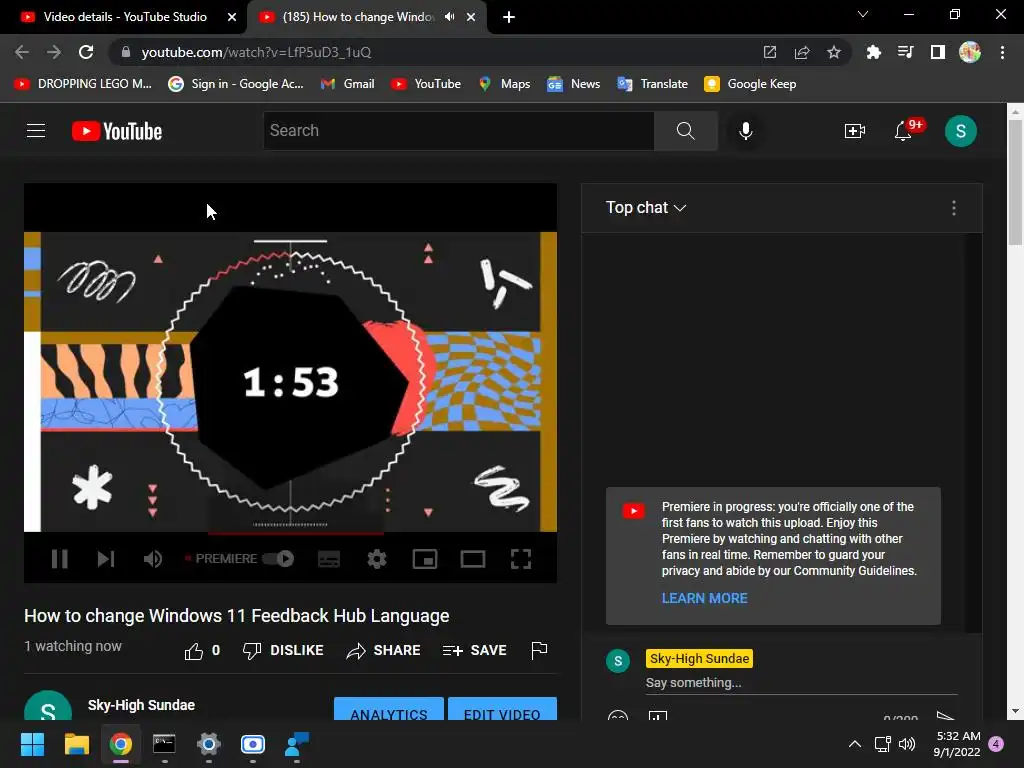1024x768 pixels.
Task: Report video with flag icon
Action: point(539,650)
